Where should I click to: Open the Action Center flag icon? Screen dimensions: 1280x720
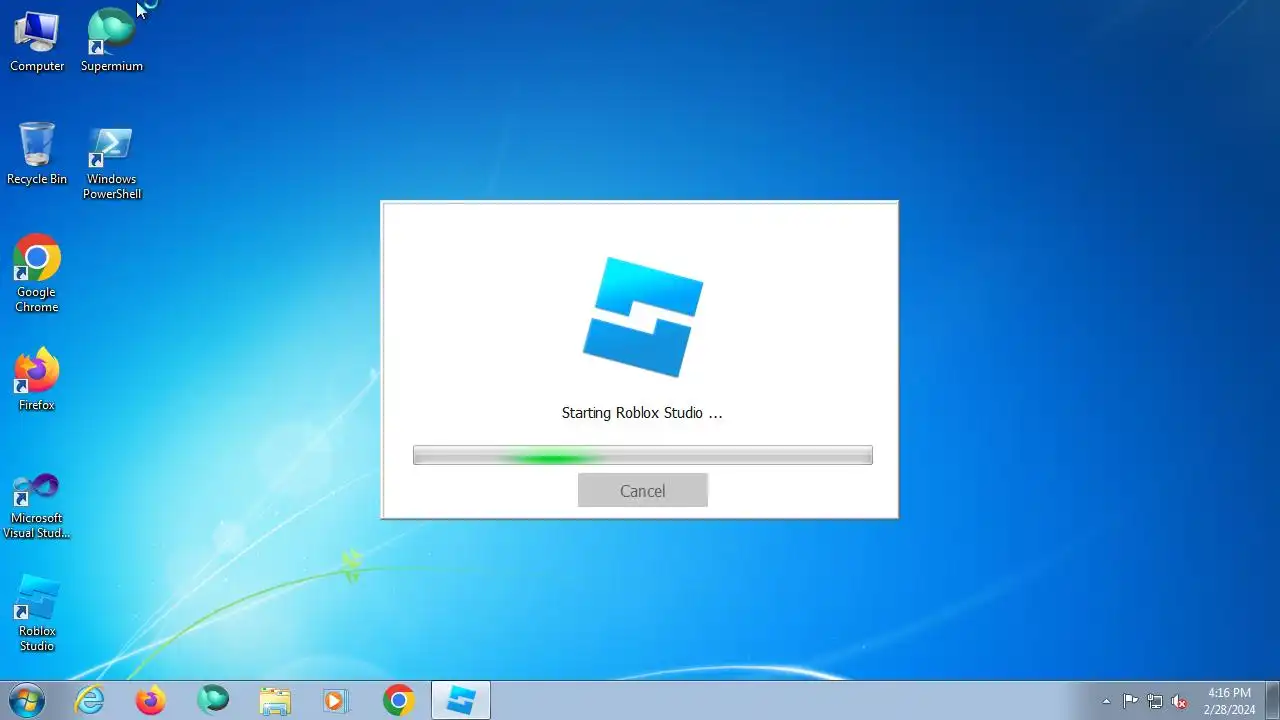(x=1130, y=701)
